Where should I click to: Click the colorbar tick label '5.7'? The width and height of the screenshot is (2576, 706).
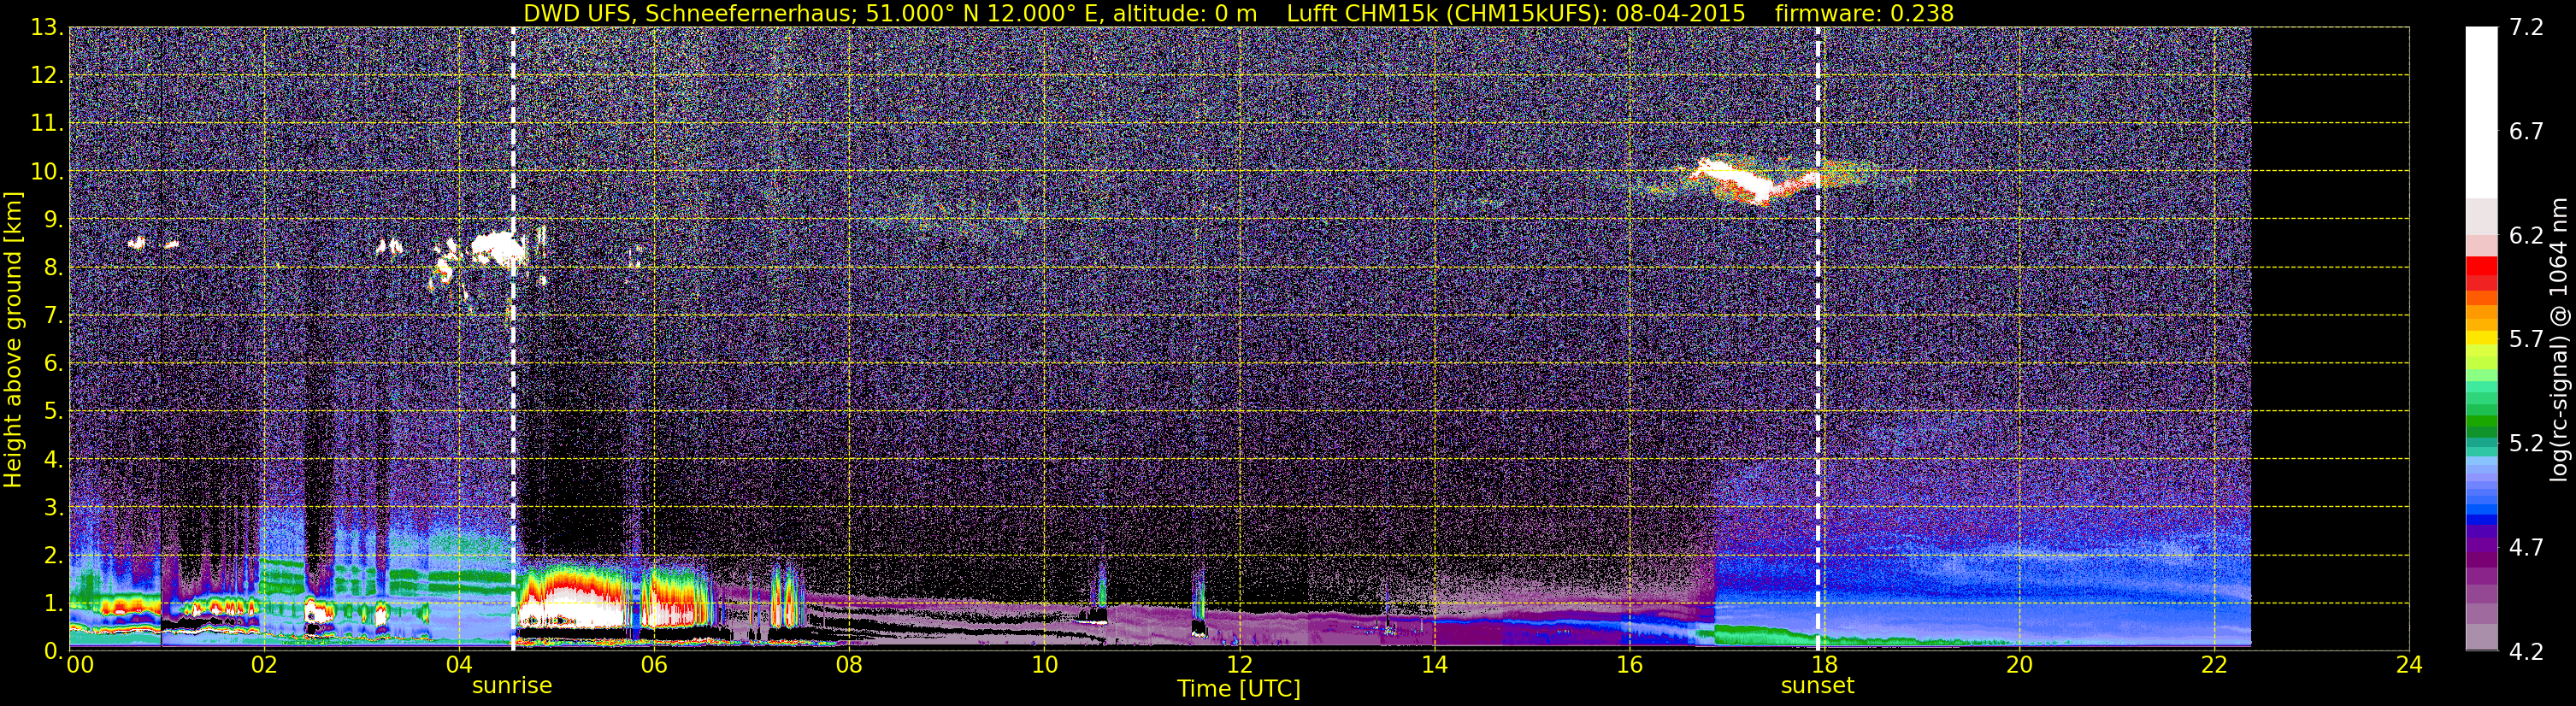(2526, 340)
